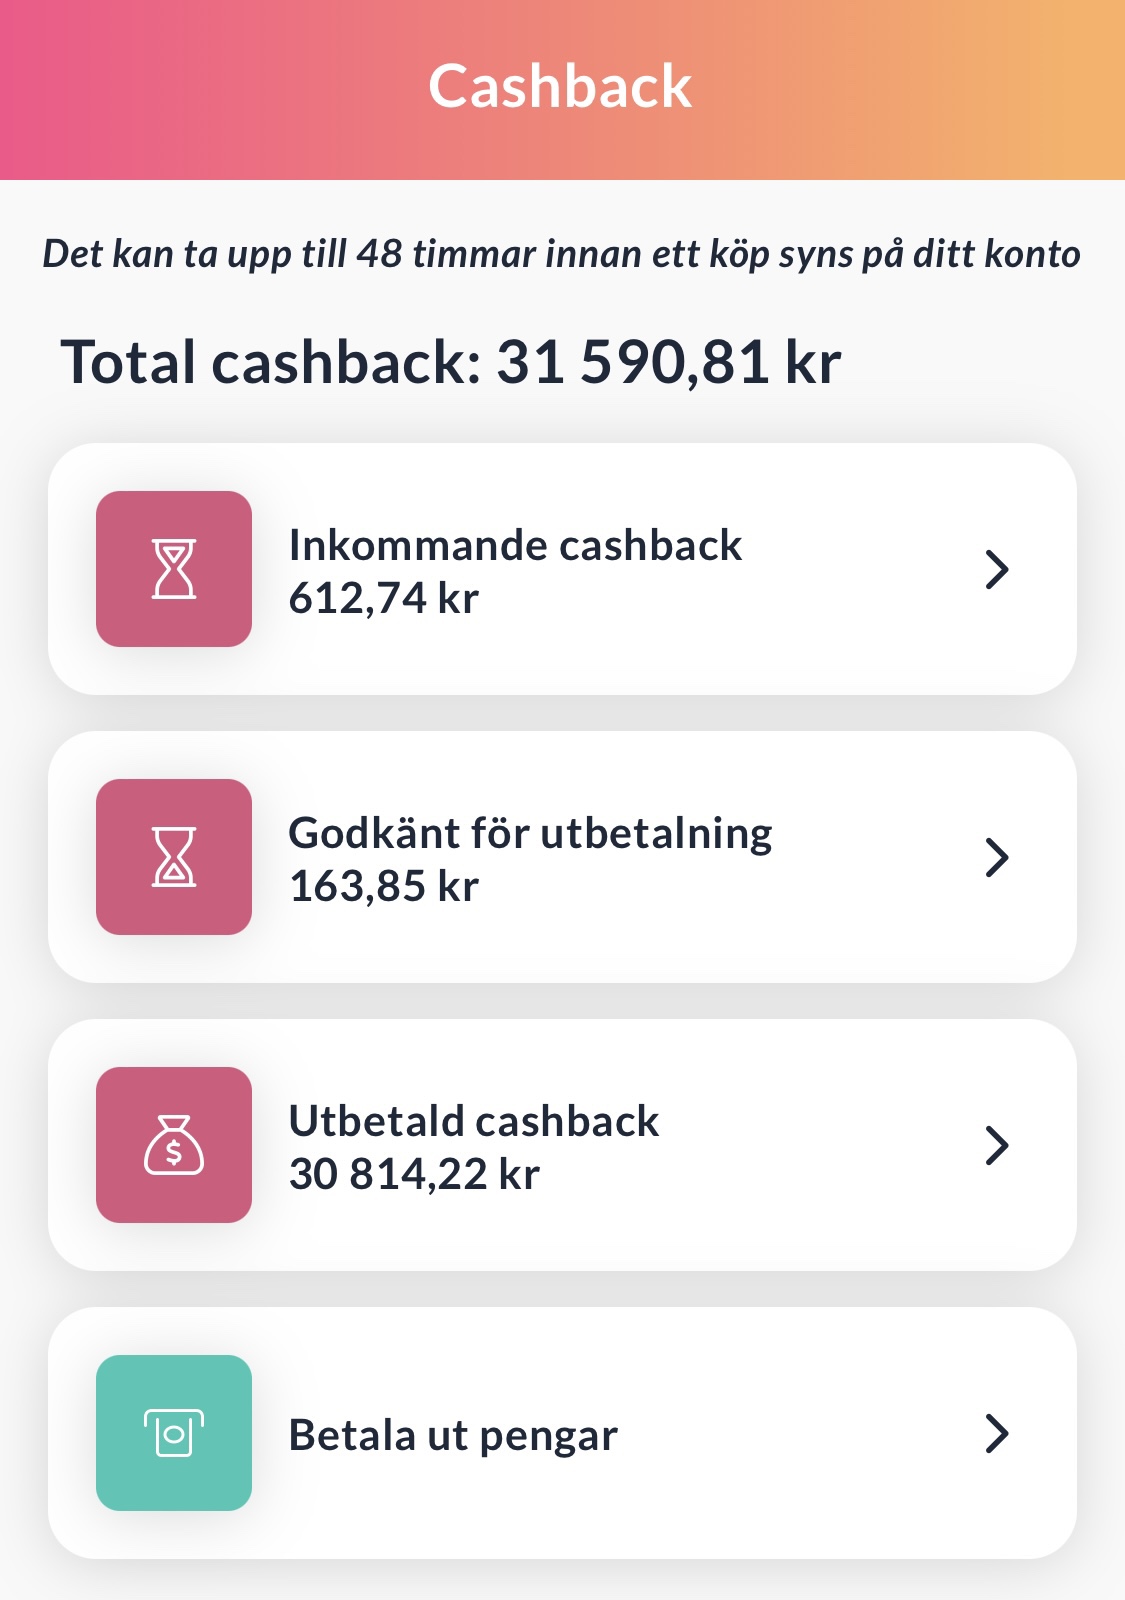Tap empty card area right of Betala ut pengar

(800, 1433)
